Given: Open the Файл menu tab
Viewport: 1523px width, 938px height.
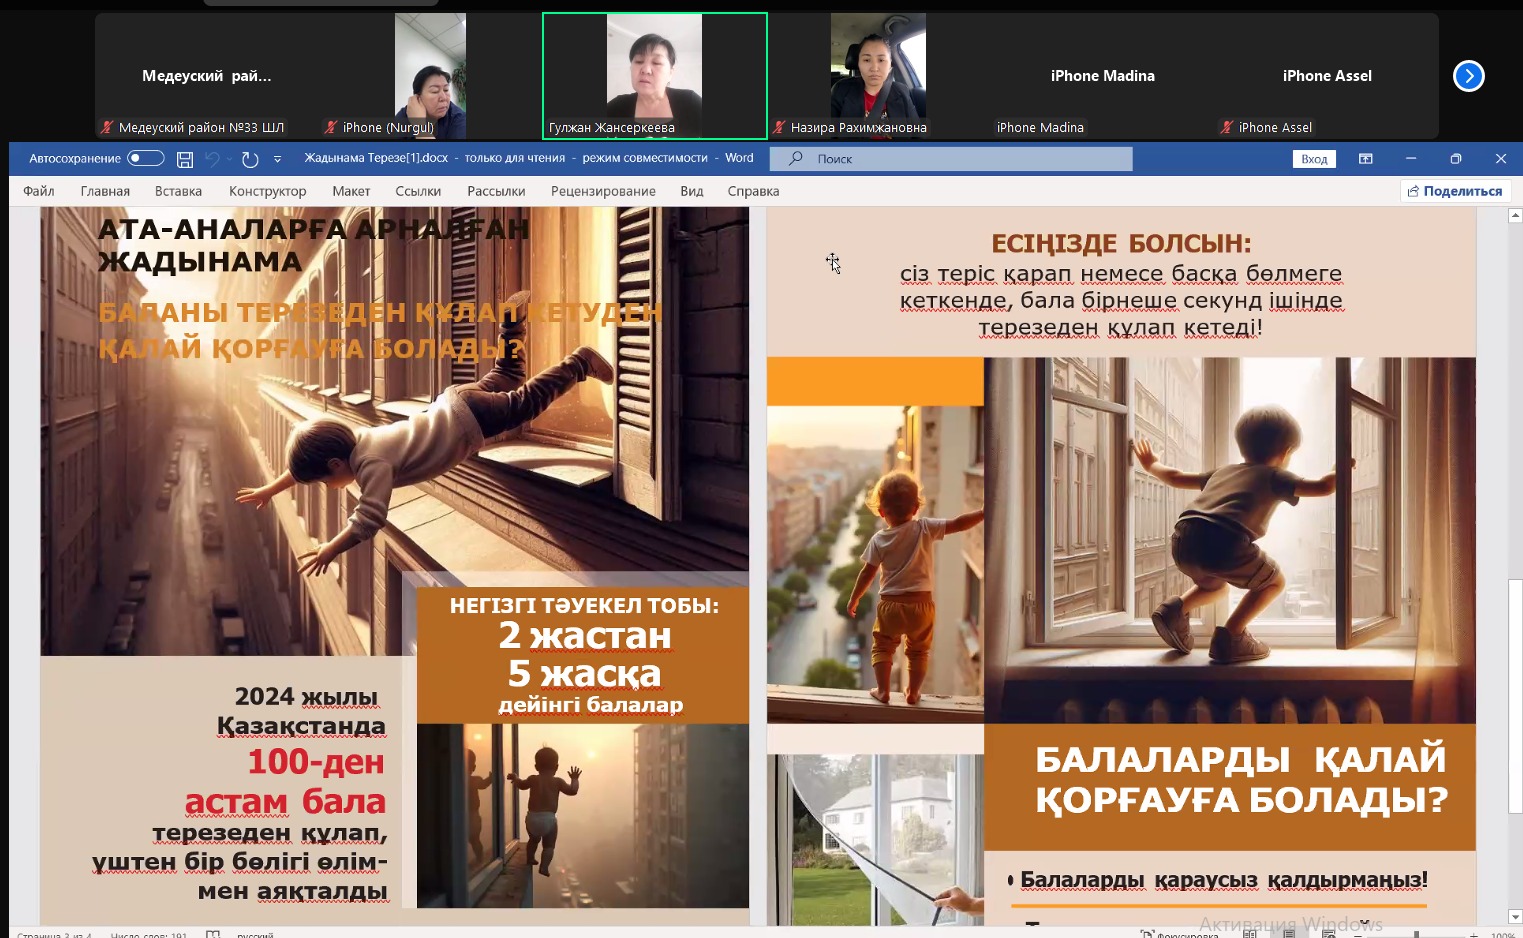Looking at the screenshot, I should [39, 191].
